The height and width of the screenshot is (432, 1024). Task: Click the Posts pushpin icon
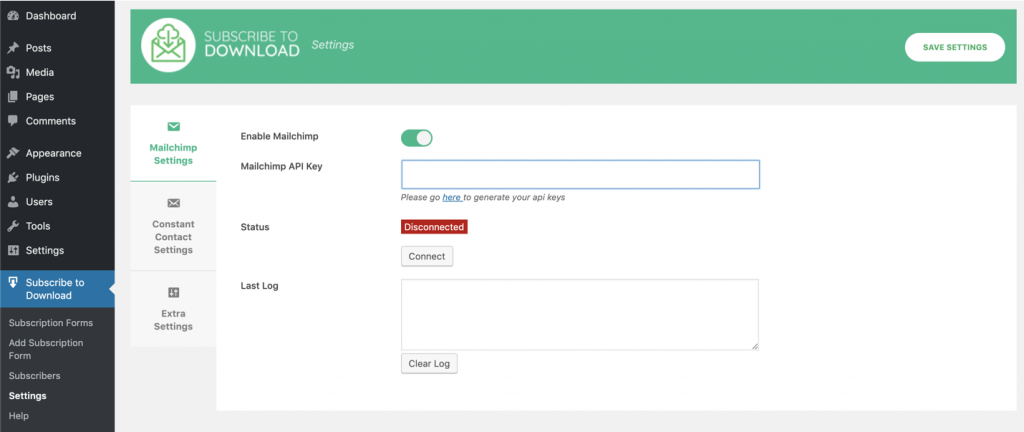pos(13,48)
